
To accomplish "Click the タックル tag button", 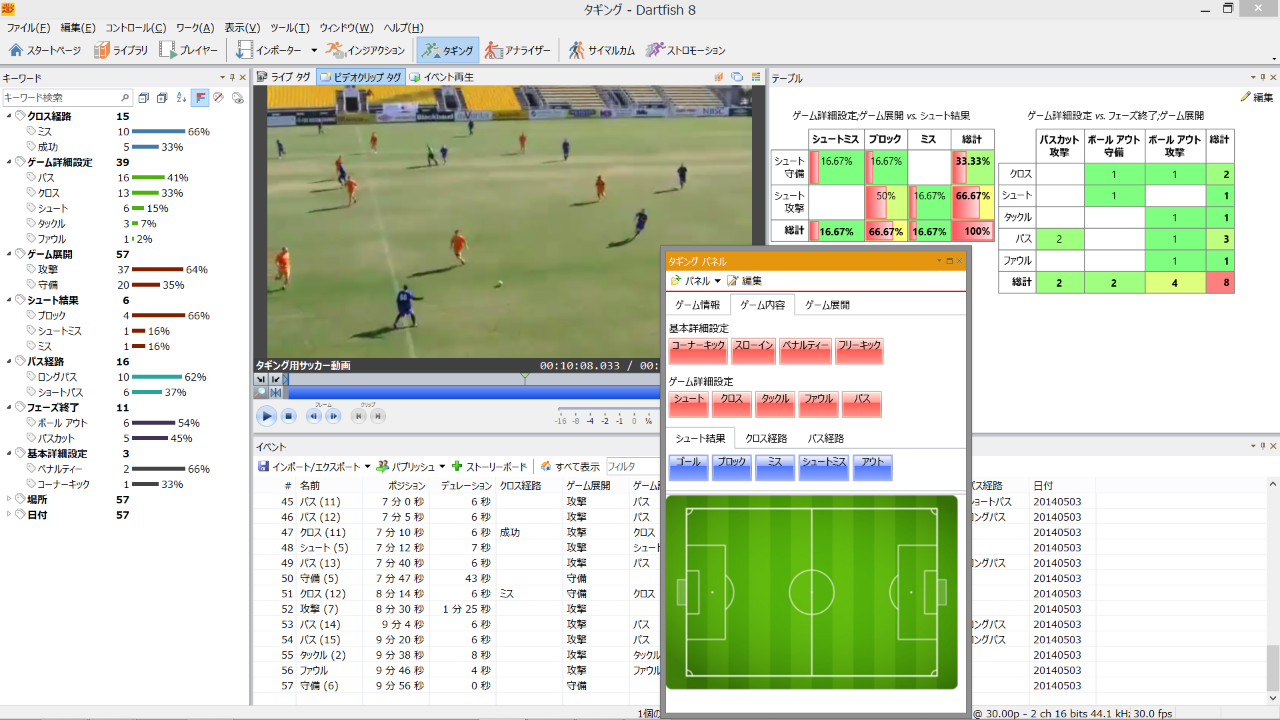I will tap(775, 404).
